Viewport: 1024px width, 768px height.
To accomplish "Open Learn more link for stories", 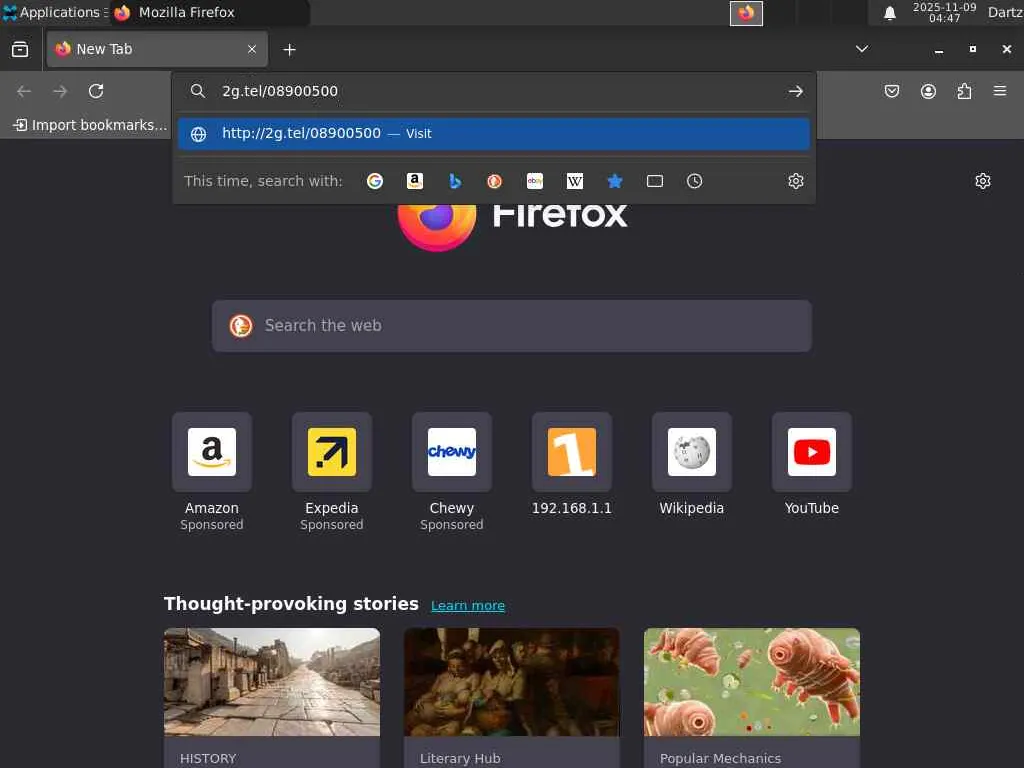I will tap(468, 605).
